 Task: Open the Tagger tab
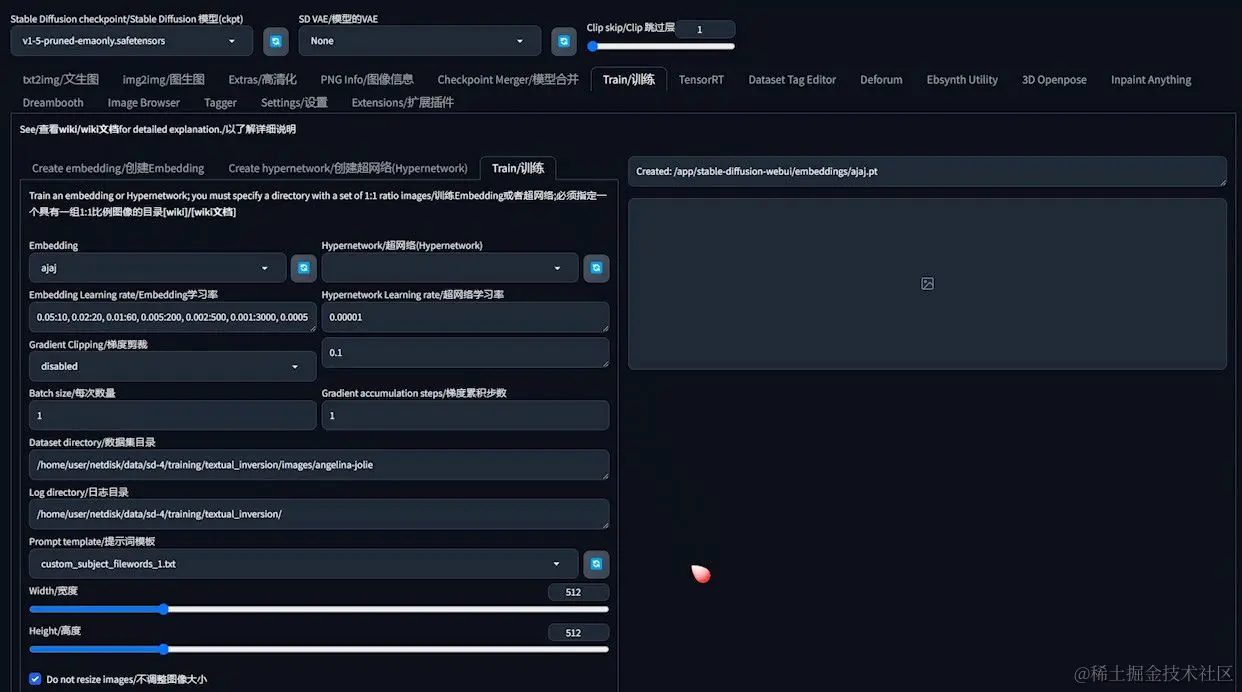point(220,103)
